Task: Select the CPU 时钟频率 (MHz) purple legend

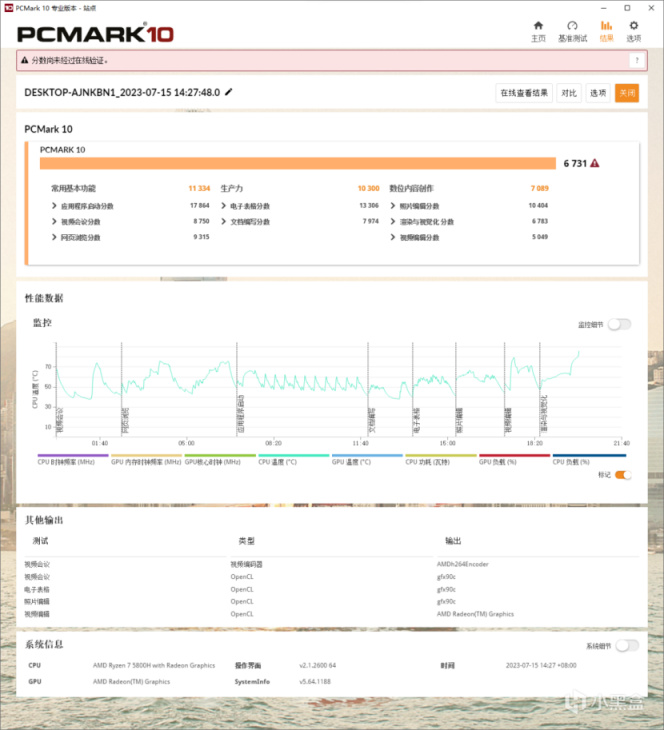Action: click(73, 459)
